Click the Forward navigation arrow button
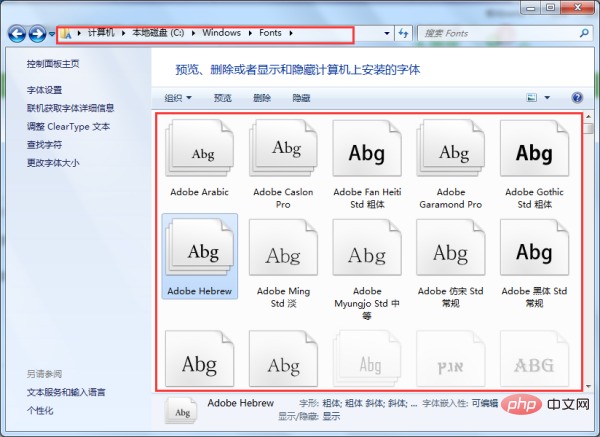The image size is (600, 437). pos(38,34)
